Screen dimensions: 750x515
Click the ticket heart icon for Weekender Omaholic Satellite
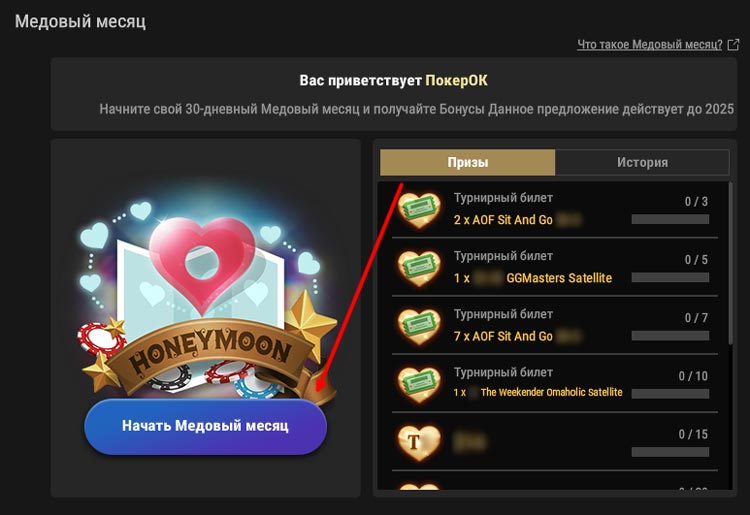419,384
